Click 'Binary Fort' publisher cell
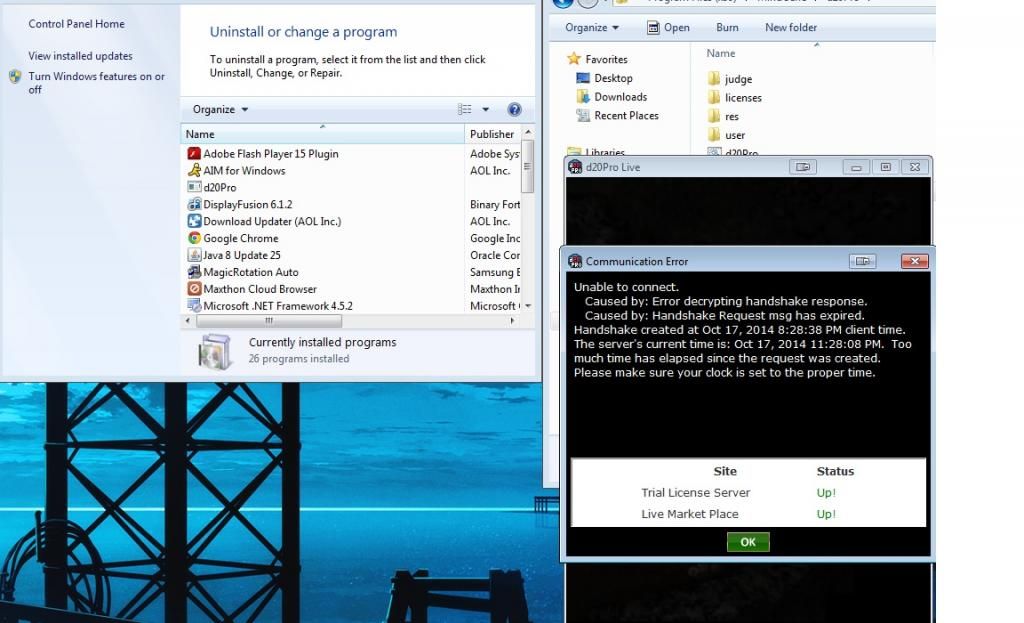This screenshot has height=623, width=1024. pyautogui.click(x=495, y=204)
